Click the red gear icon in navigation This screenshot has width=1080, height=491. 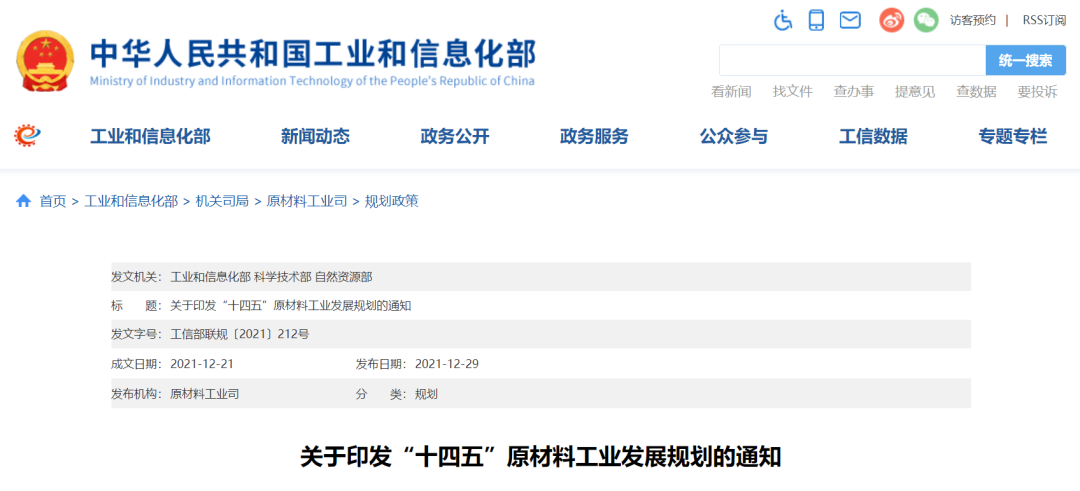click(28, 136)
